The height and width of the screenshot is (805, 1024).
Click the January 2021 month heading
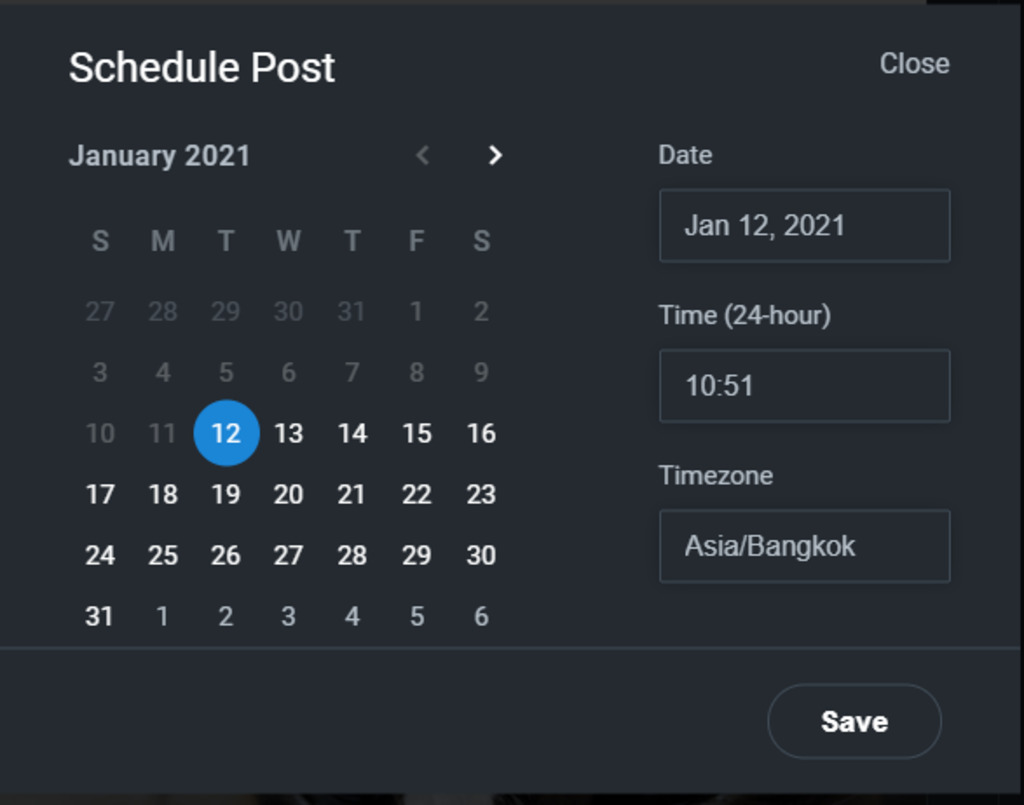click(160, 156)
